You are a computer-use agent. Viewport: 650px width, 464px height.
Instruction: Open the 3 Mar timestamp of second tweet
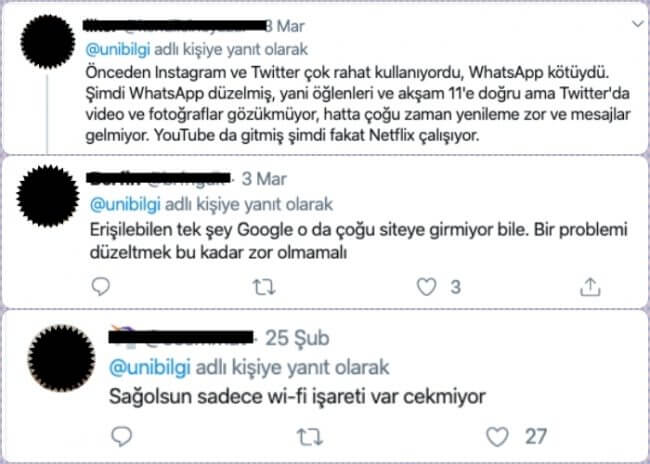tap(264, 179)
